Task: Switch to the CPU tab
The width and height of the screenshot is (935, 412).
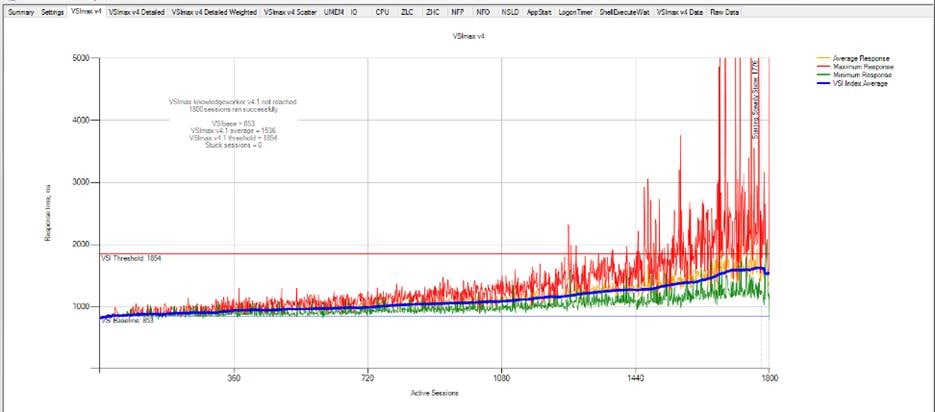Action: point(382,12)
